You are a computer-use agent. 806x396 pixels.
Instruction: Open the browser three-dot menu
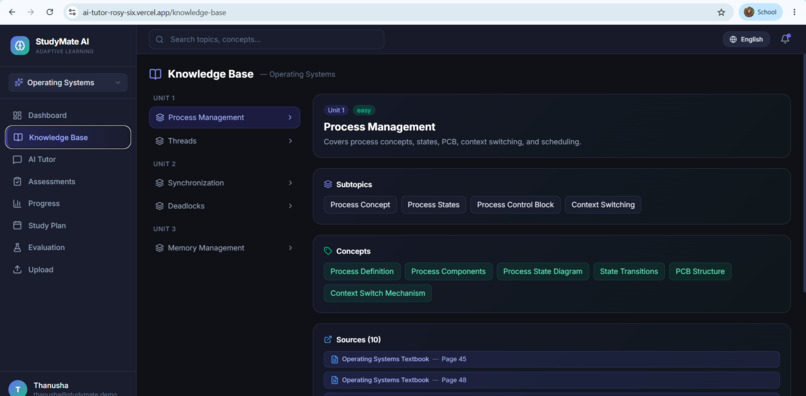794,12
